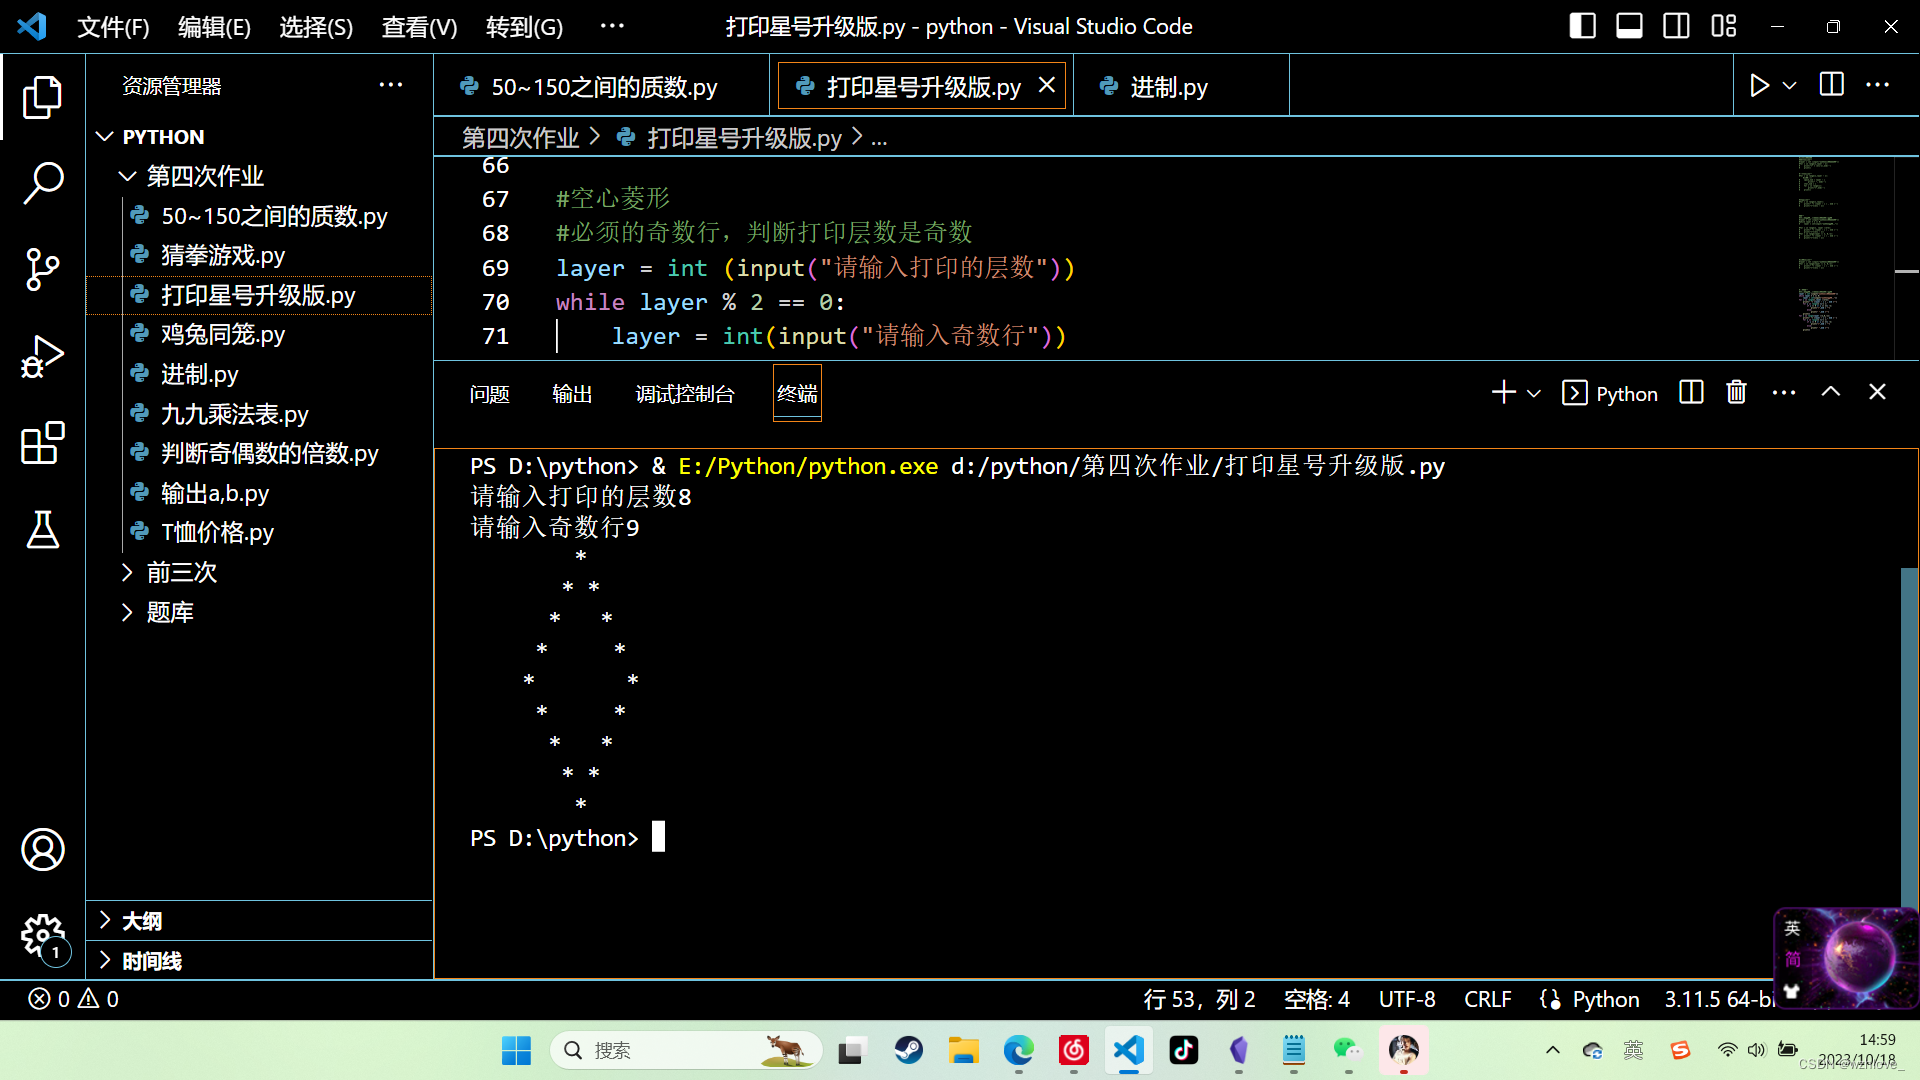Split the editor to the right
Image resolution: width=1920 pixels, height=1080 pixels.
[1832, 85]
